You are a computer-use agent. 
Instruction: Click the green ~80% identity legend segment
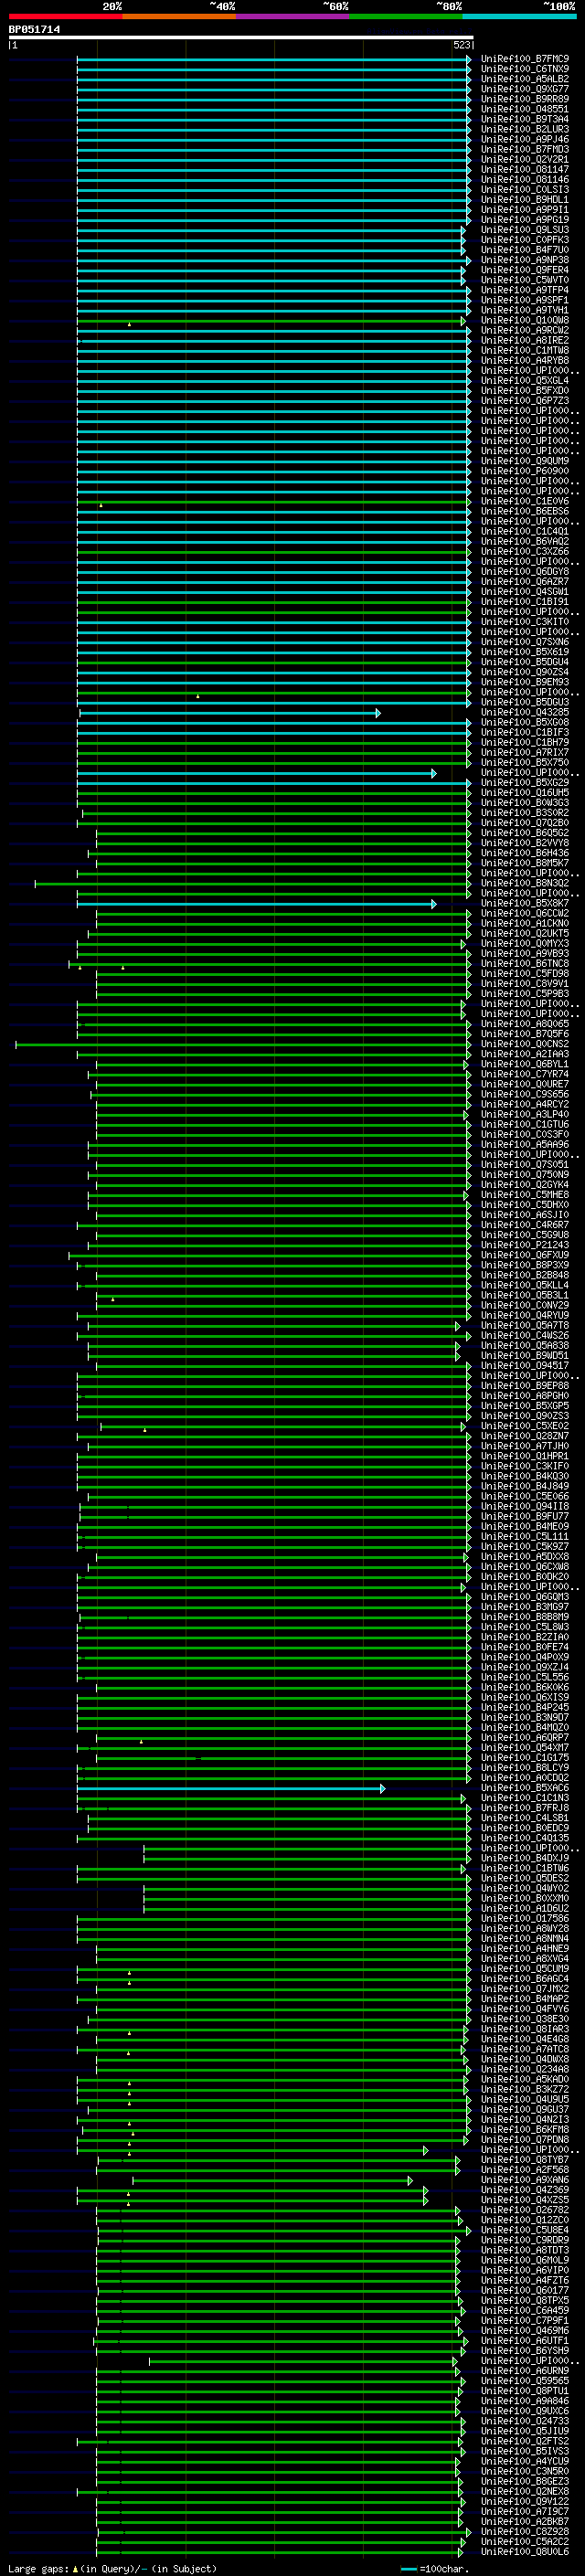406,16
